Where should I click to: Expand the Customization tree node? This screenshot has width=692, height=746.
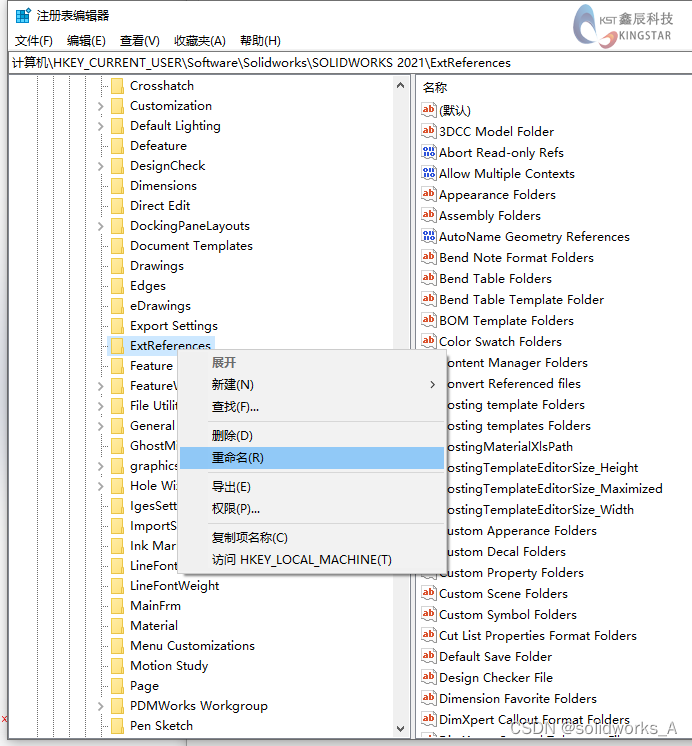coord(100,106)
